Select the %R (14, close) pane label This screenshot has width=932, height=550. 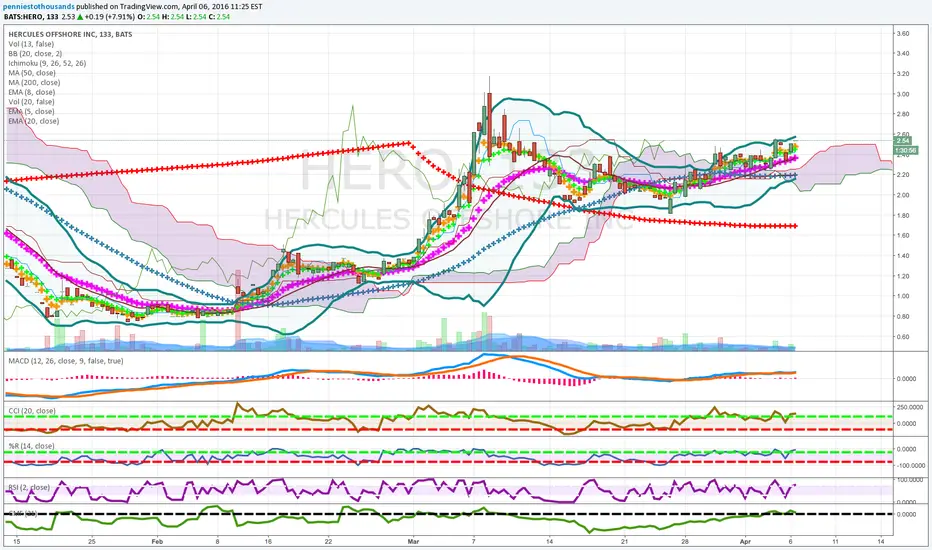31,446
